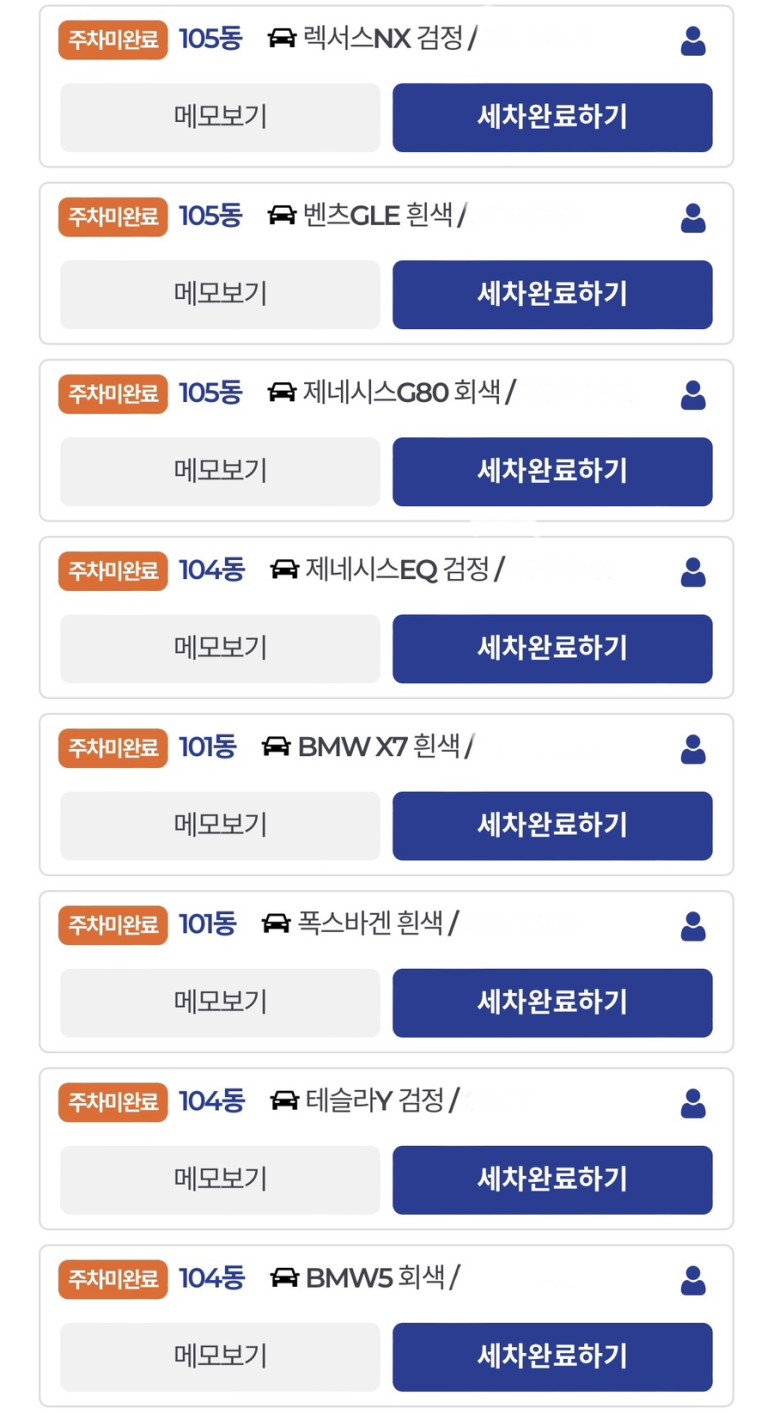Screen dimensions: 773x1414
Task: Click the 주차미완료 badge on 테슬라Y card
Action: pos(113,1102)
